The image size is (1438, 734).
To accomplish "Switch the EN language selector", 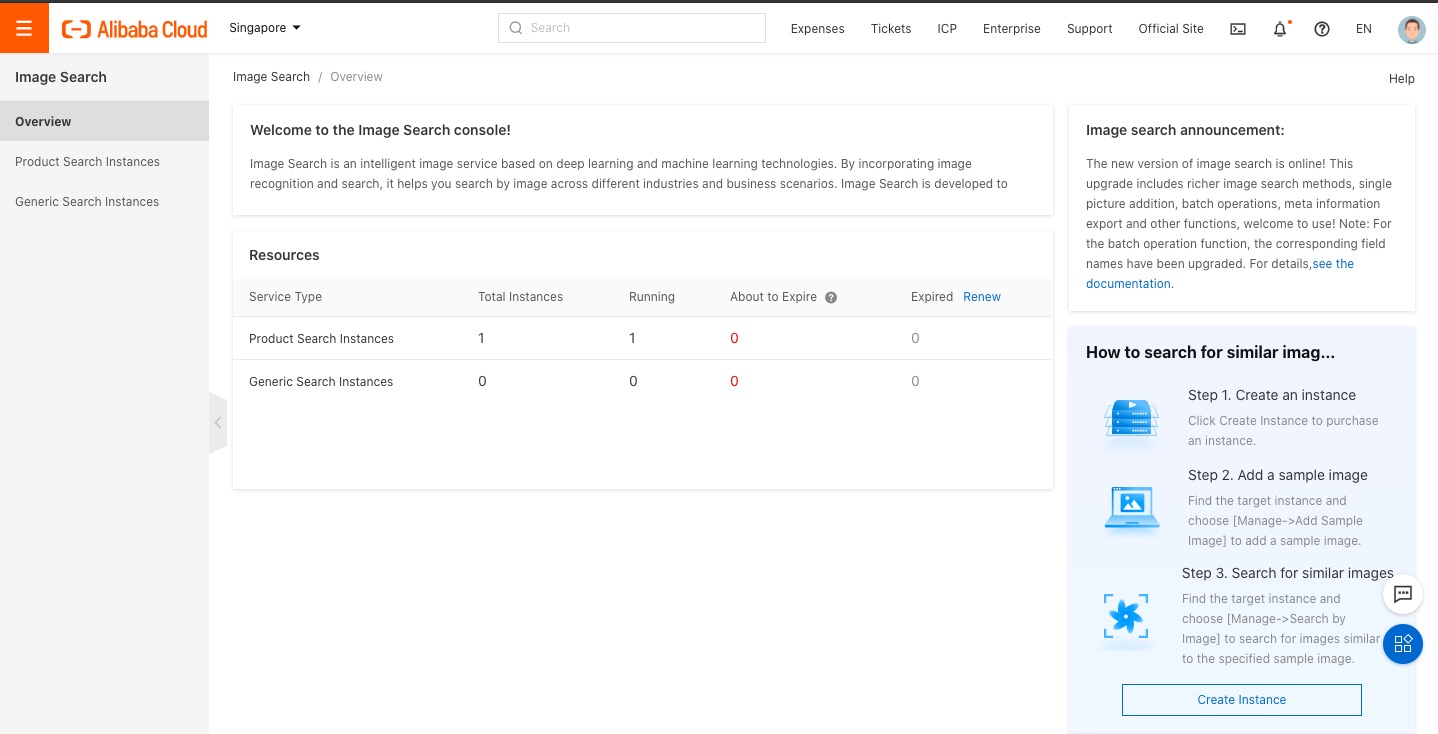I will pos(1364,29).
